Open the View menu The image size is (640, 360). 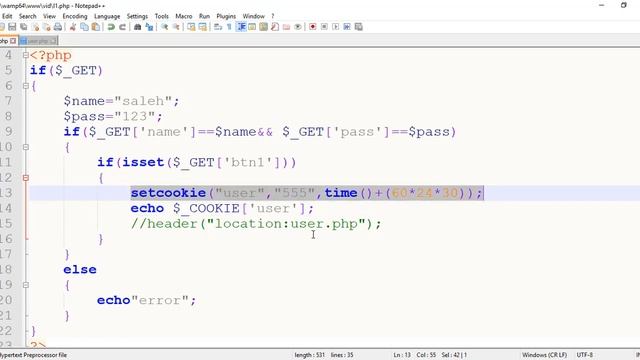click(49, 16)
